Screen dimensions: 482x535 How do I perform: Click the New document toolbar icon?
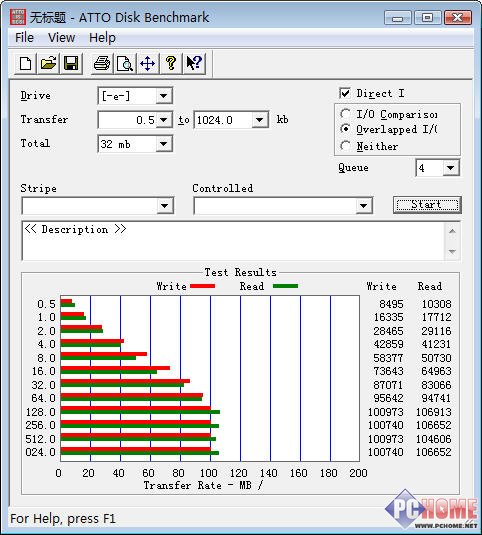(x=26, y=63)
